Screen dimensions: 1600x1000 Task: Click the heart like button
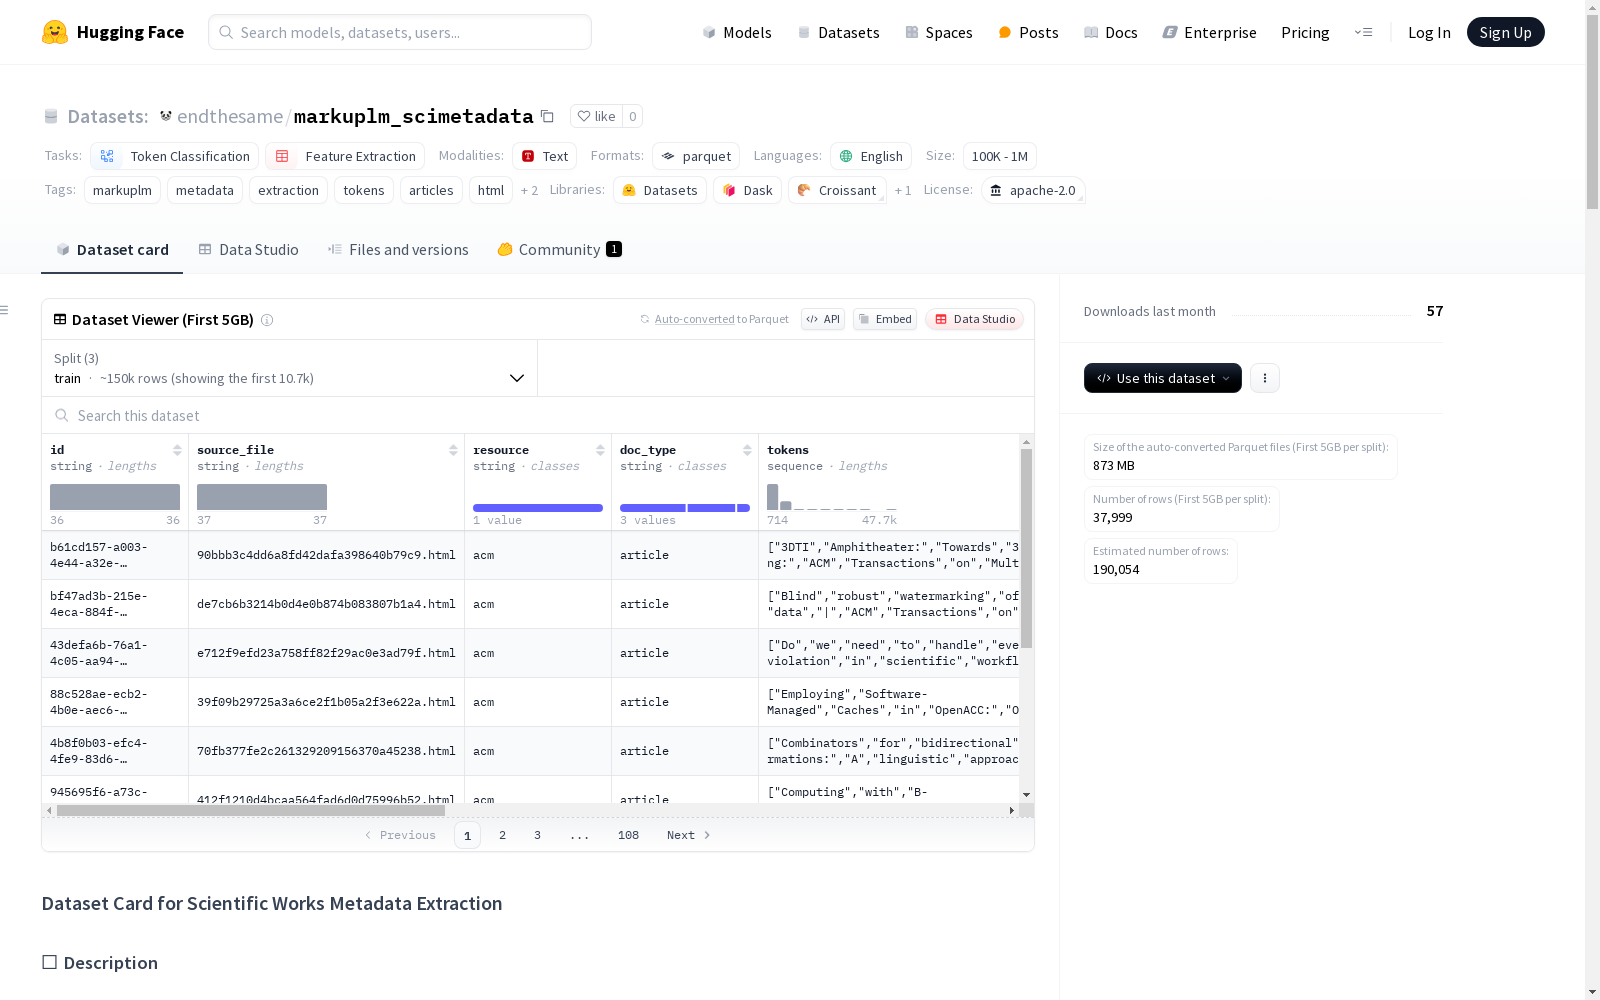(596, 116)
